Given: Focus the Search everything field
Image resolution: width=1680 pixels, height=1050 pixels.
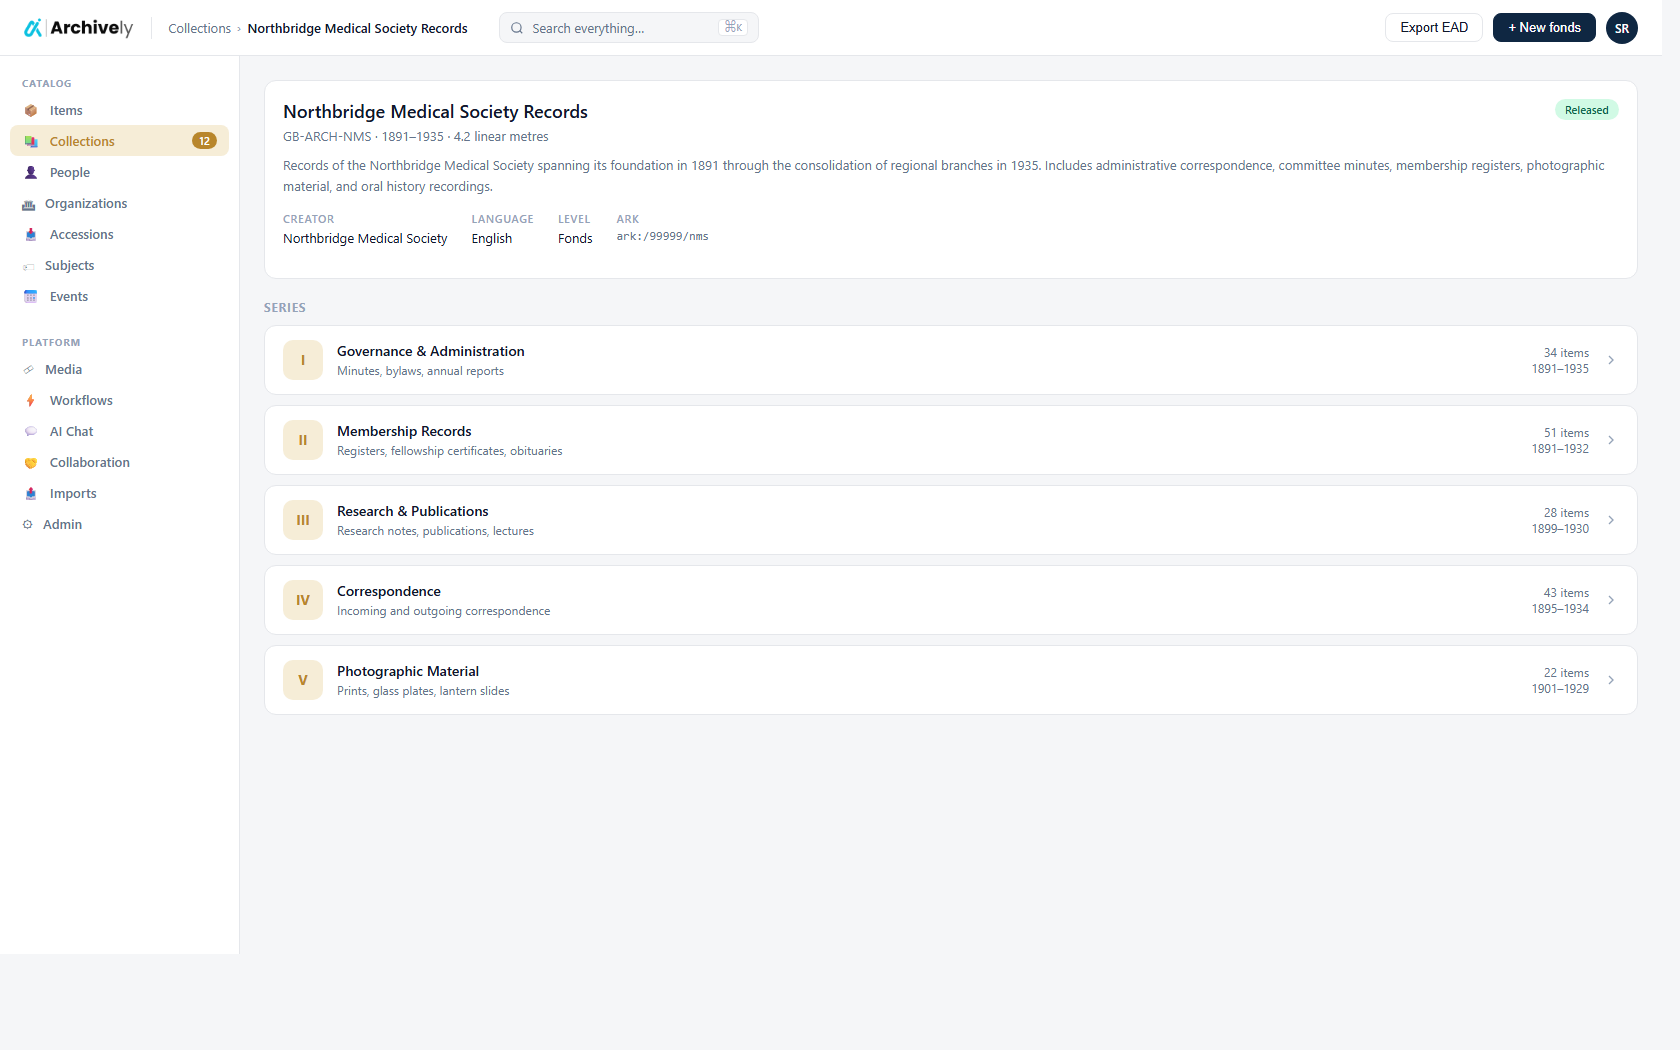Looking at the screenshot, I should [x=629, y=28].
